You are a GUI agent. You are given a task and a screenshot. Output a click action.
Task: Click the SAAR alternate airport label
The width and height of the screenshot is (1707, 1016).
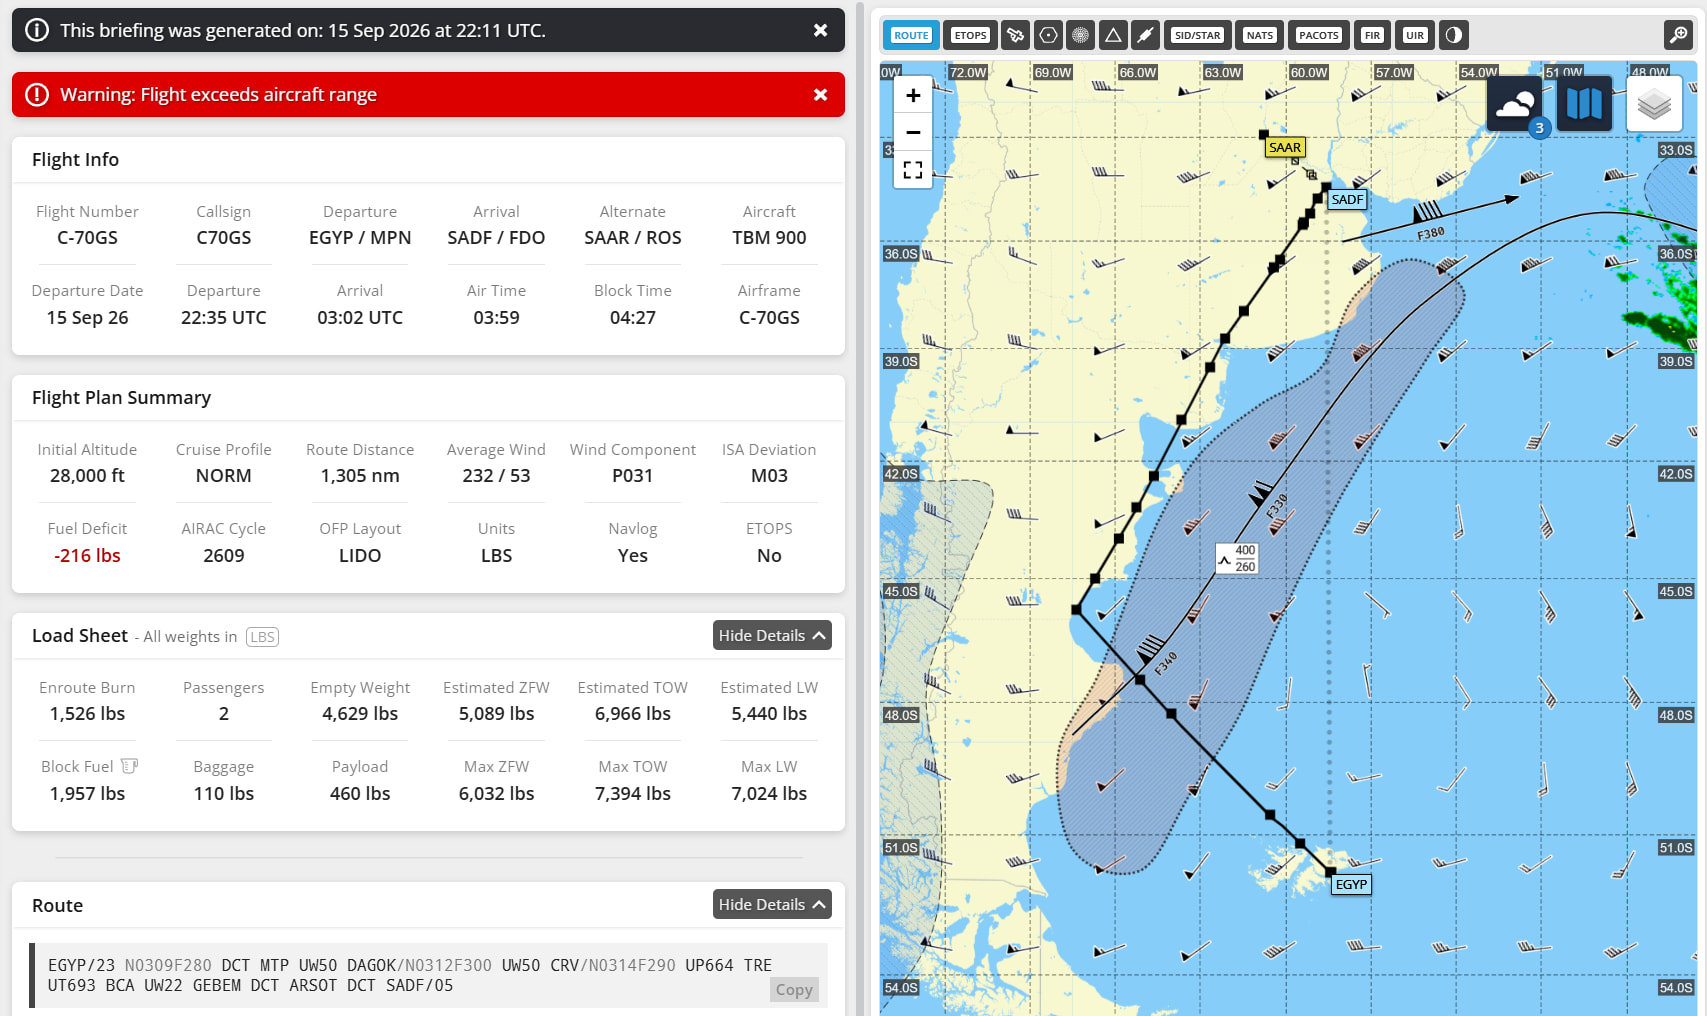pos(1285,148)
